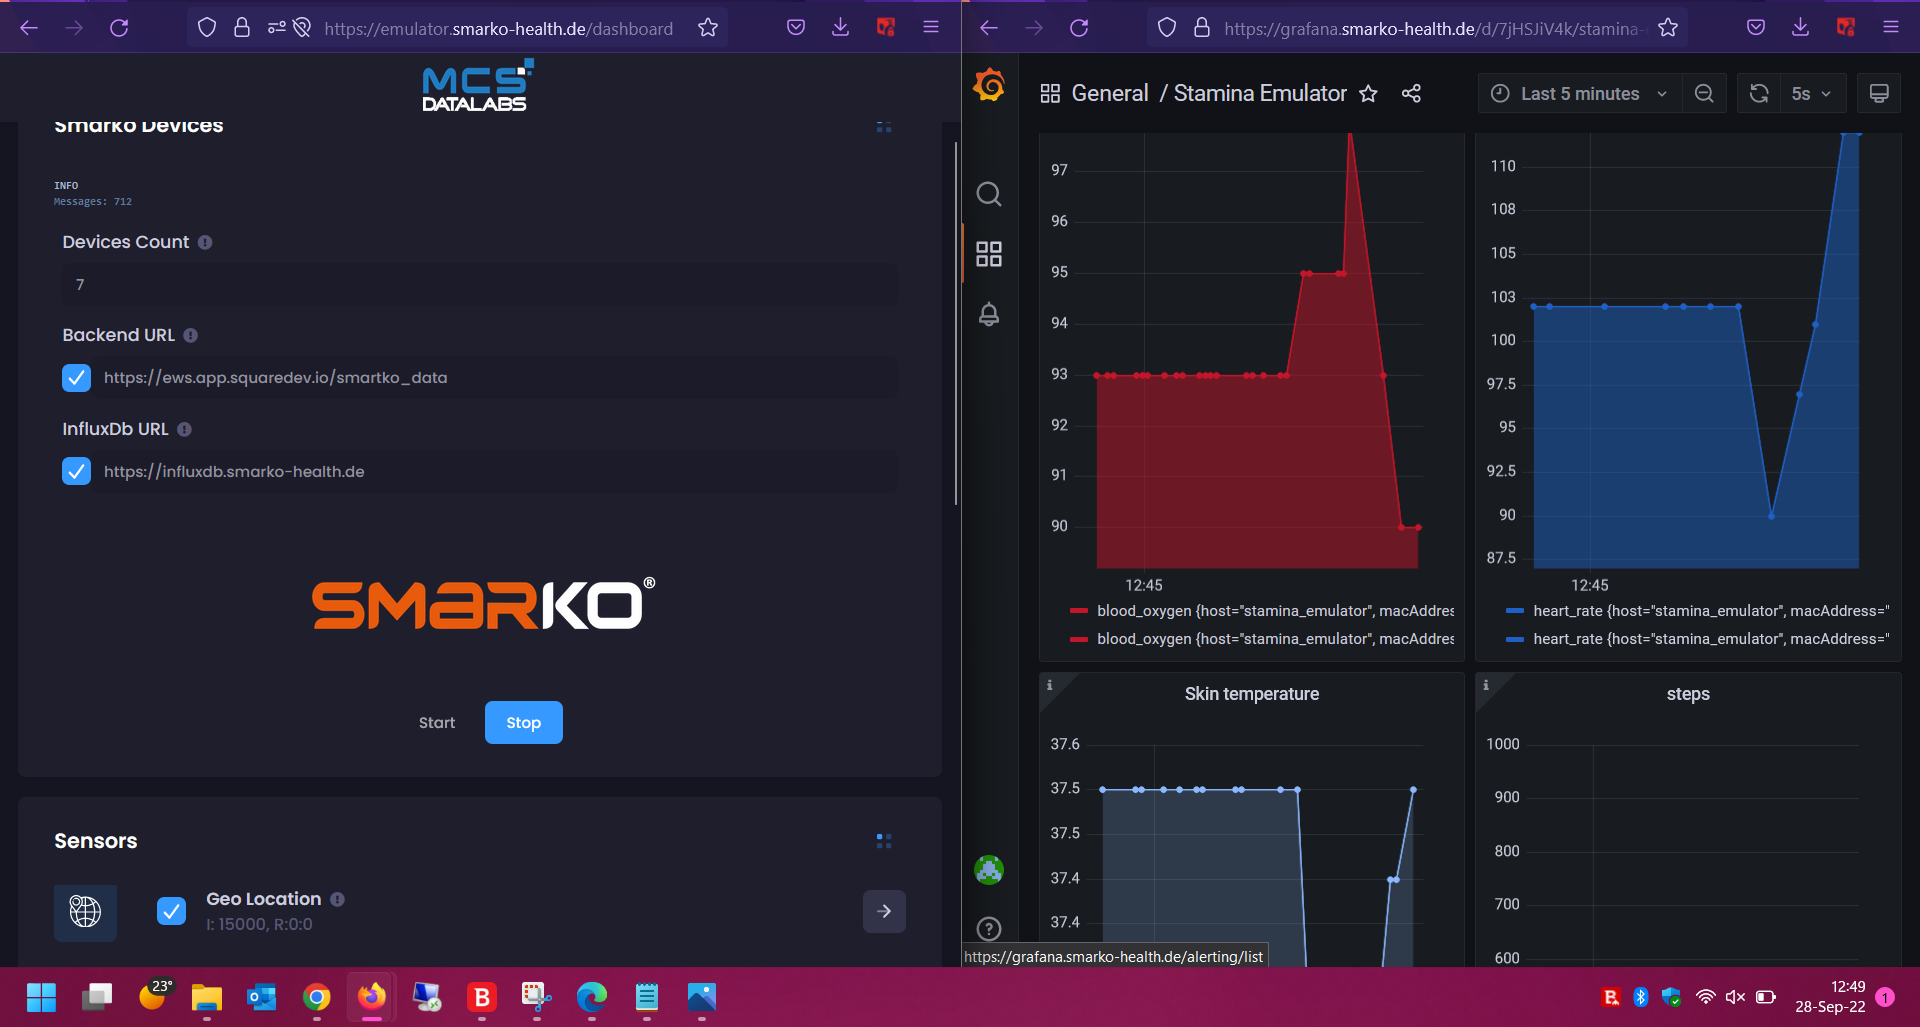Expand Geo Location sensor settings arrow
1920x1027 pixels.
pos(884,911)
